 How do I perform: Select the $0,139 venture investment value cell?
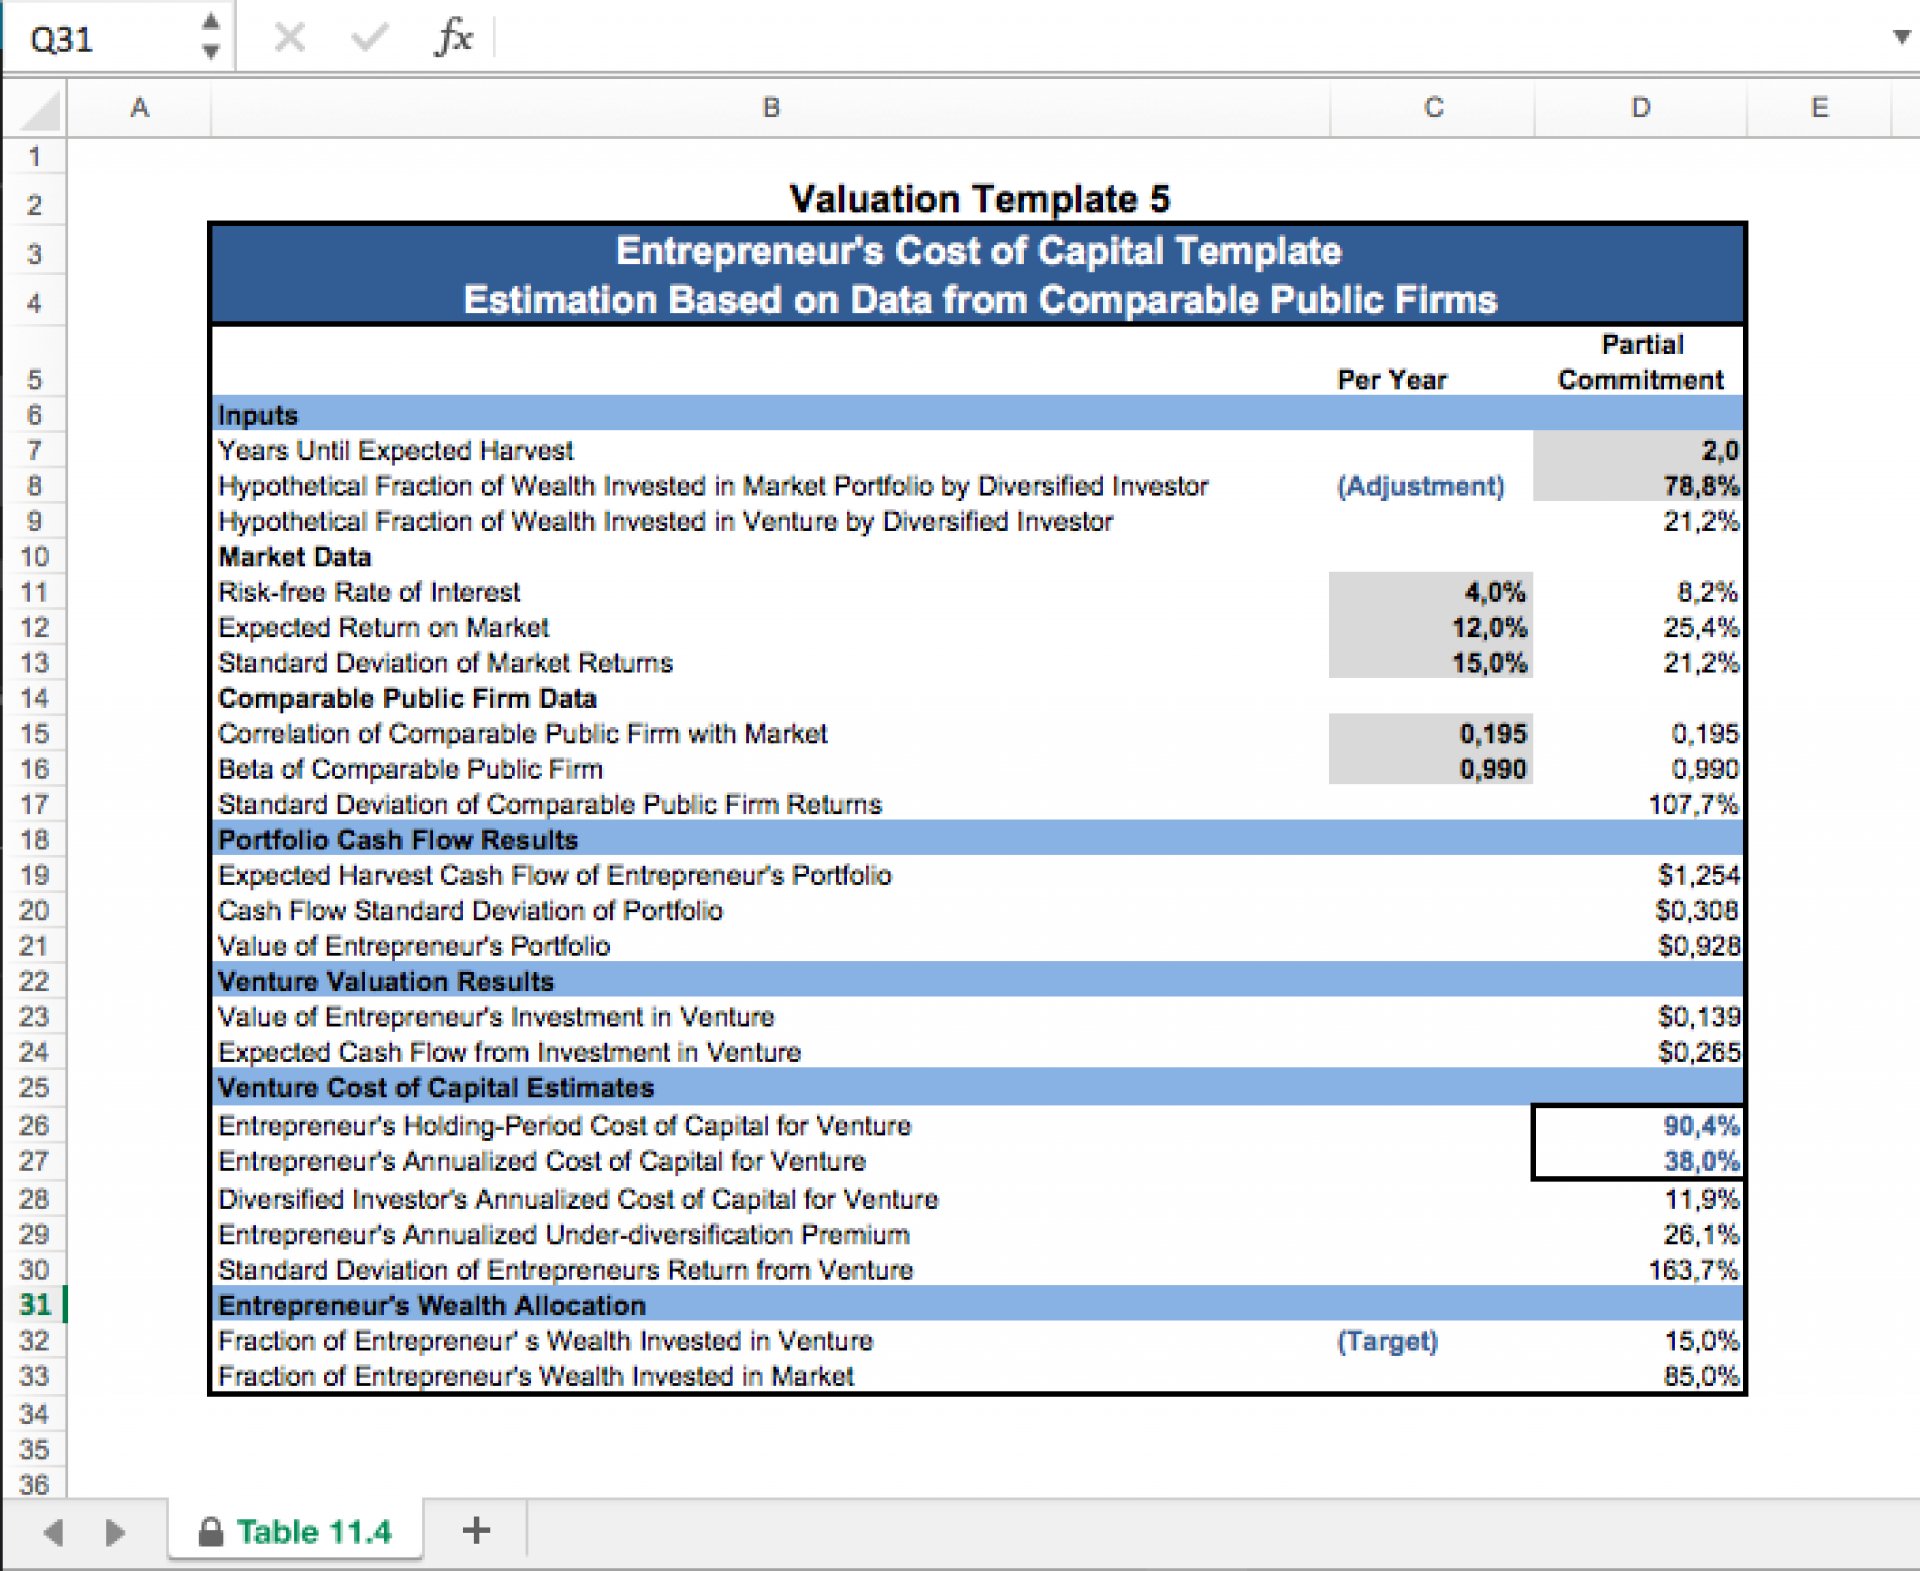pyautogui.click(x=1639, y=1016)
